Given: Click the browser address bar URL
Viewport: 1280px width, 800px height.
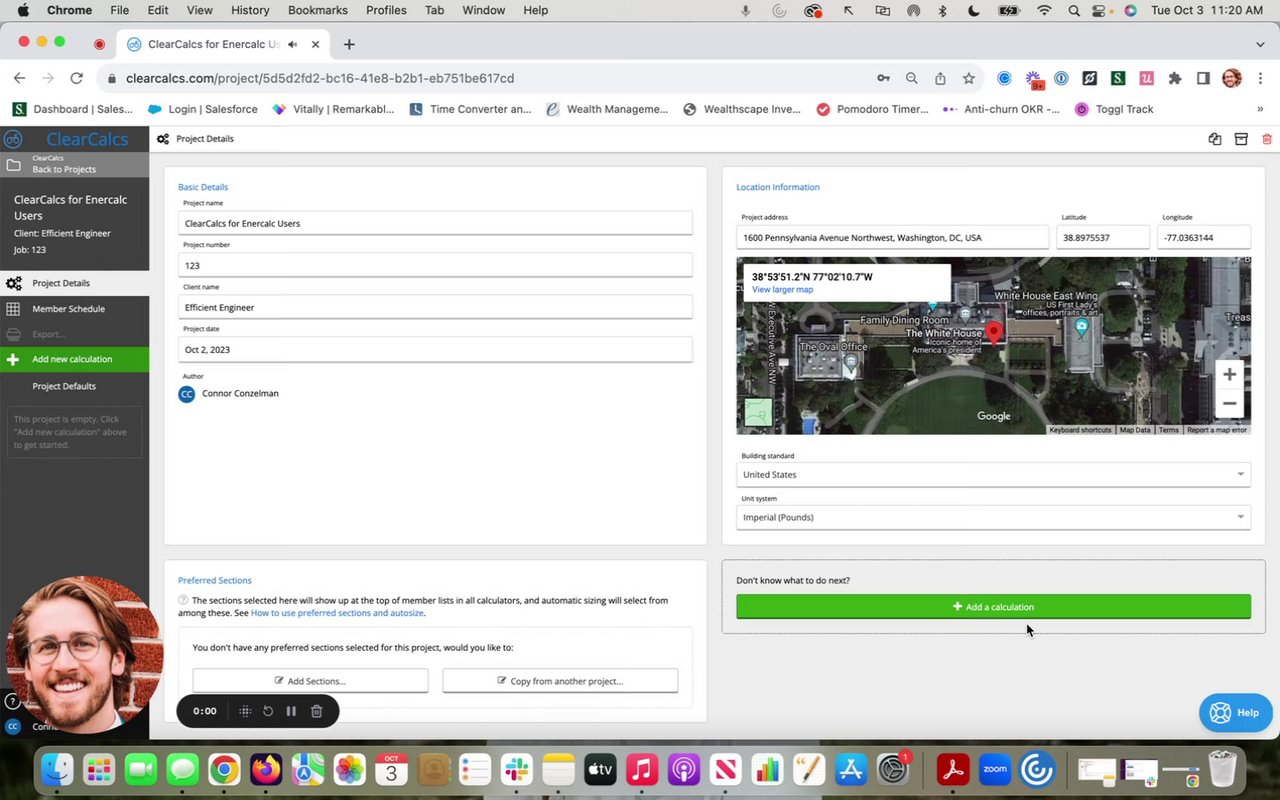Looking at the screenshot, I should pos(320,78).
